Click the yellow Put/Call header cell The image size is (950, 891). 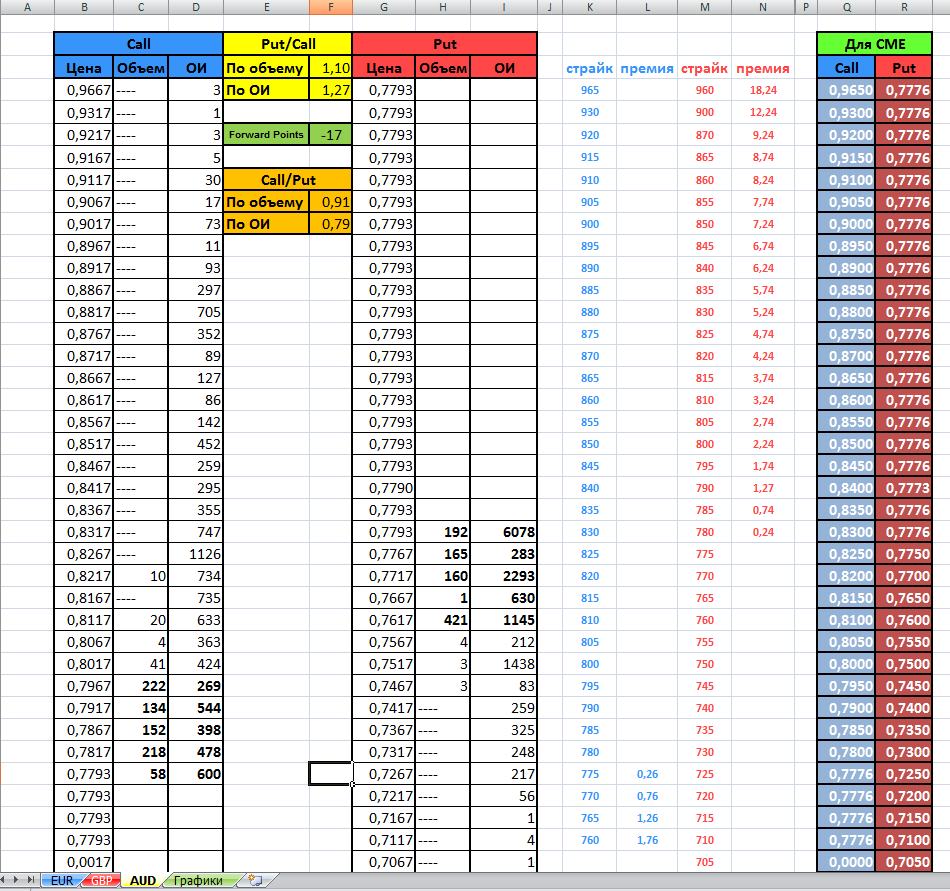288,44
